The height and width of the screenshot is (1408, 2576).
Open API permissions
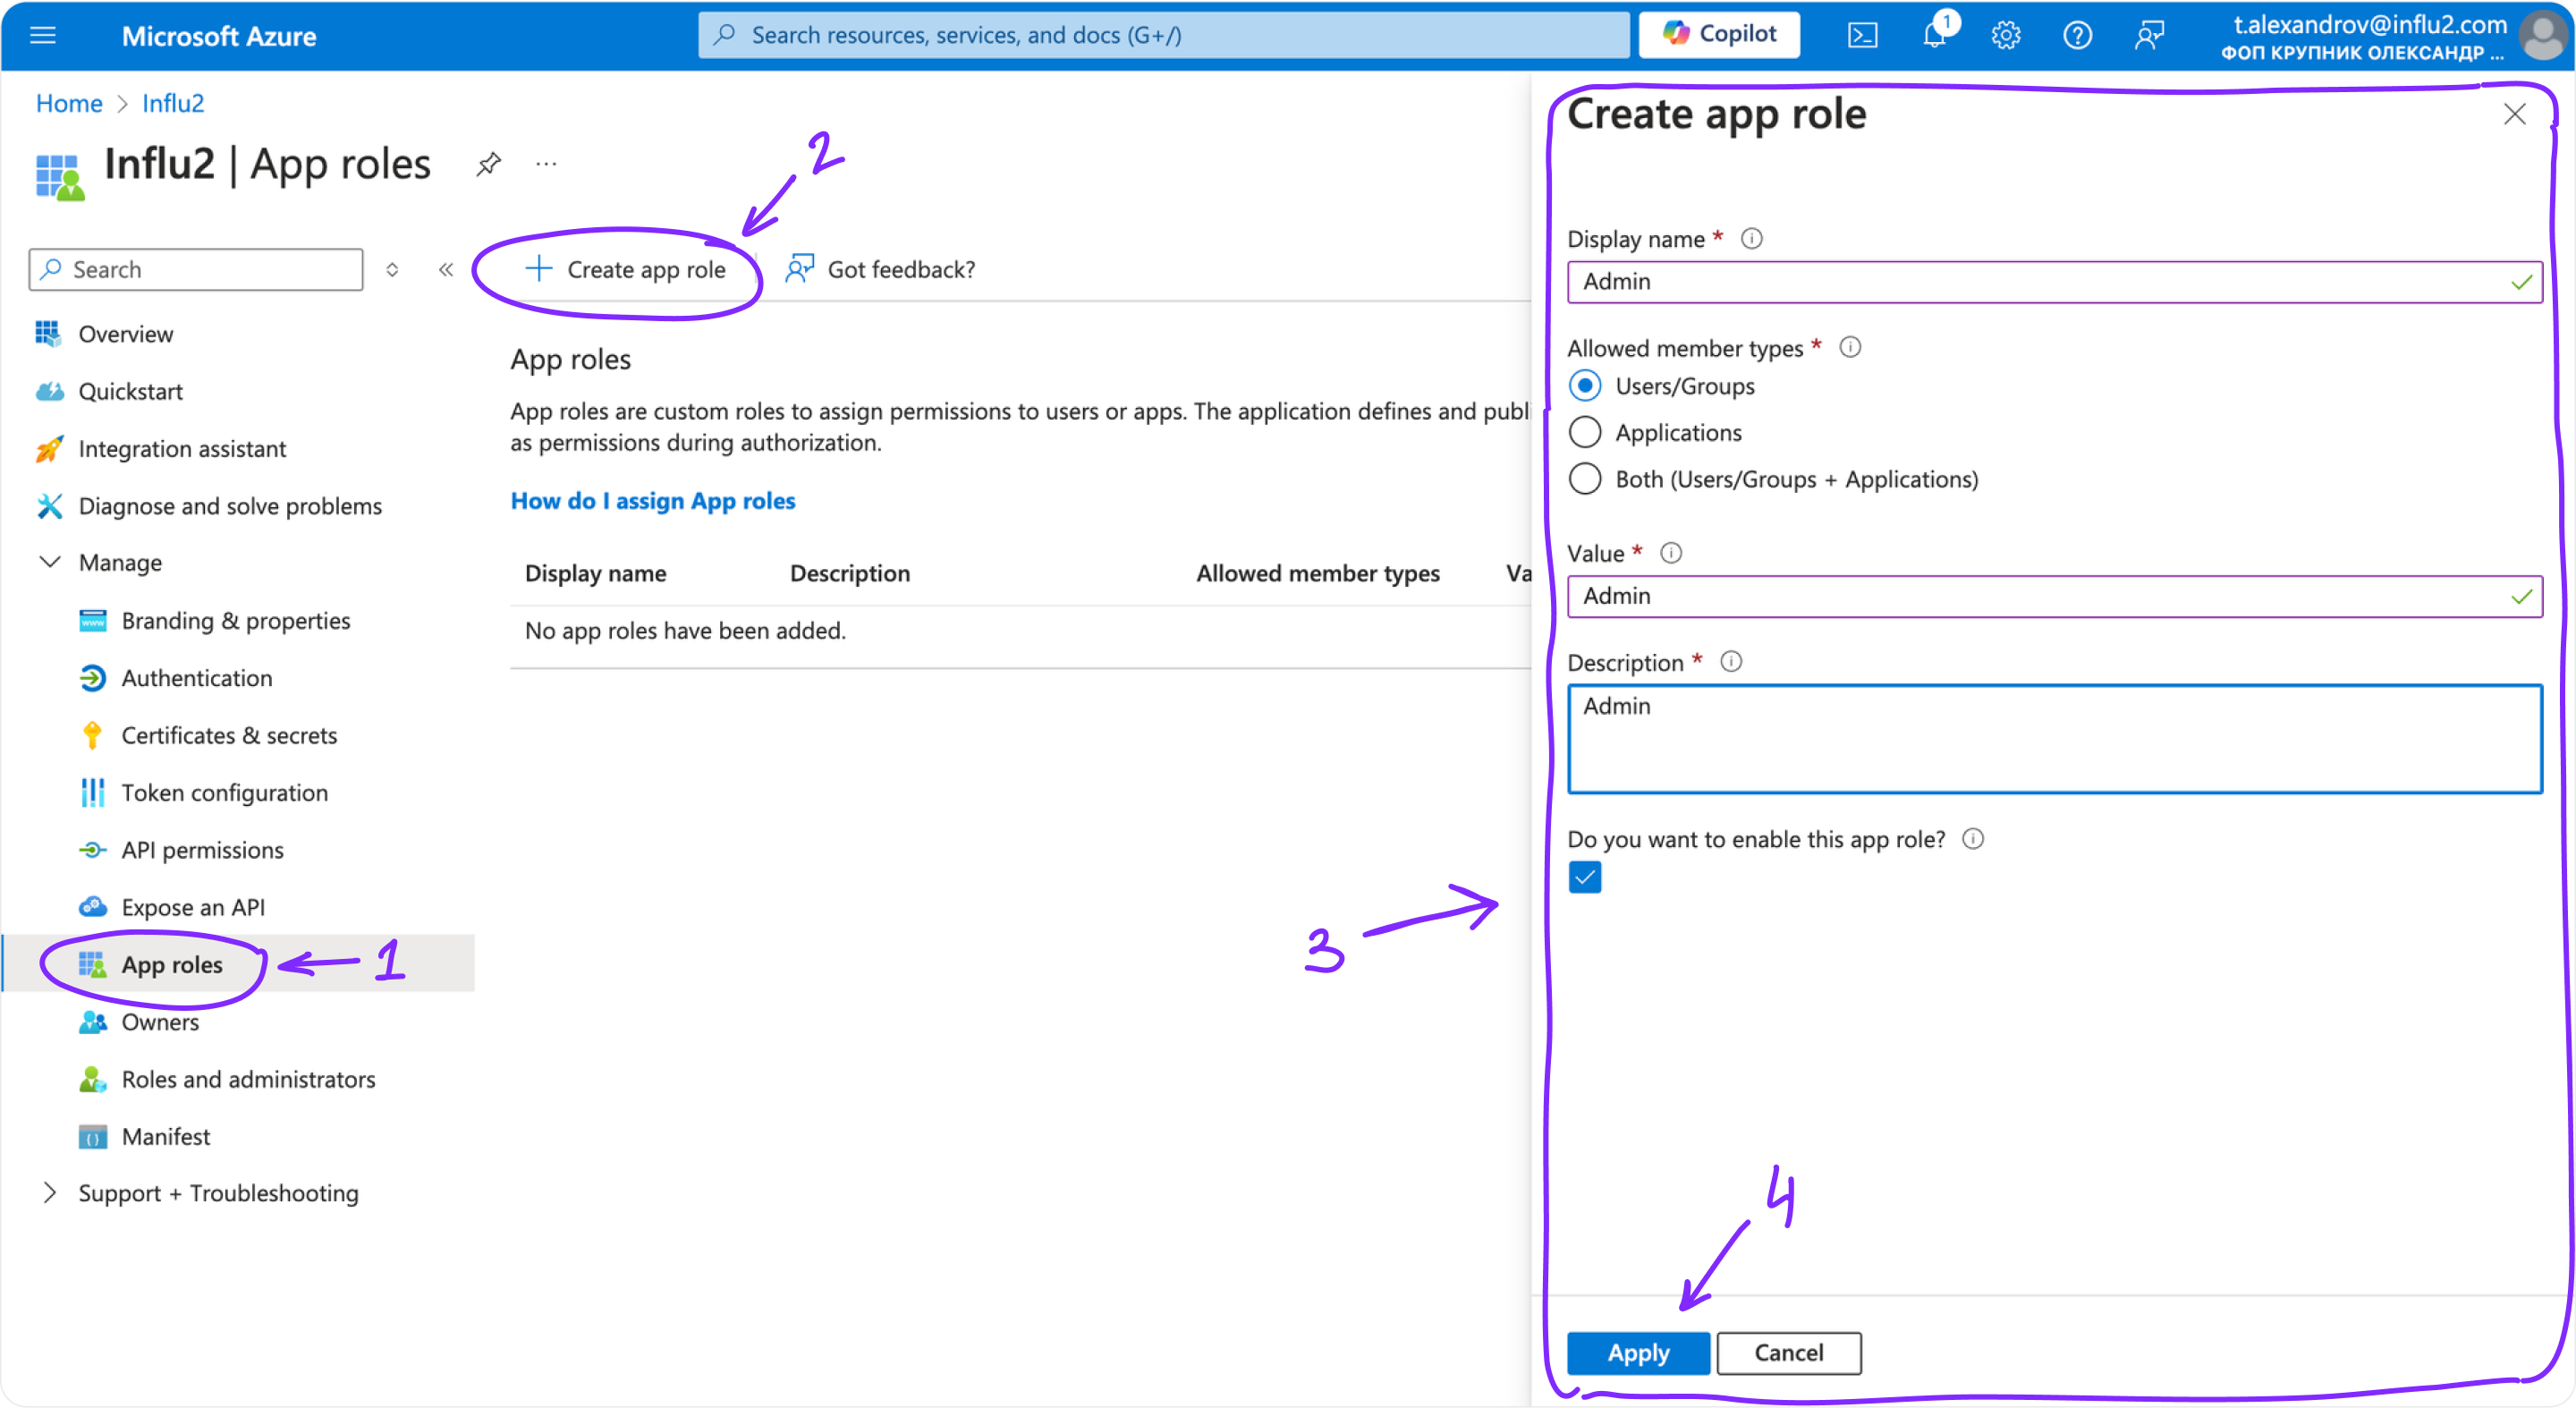(203, 850)
